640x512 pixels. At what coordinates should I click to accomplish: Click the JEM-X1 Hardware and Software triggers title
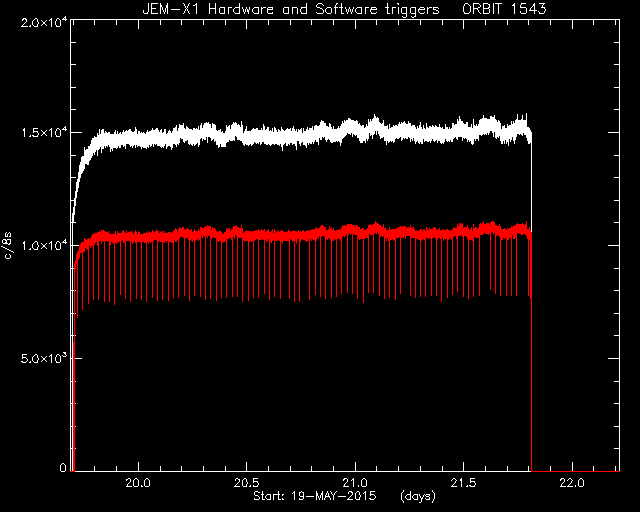[291, 9]
